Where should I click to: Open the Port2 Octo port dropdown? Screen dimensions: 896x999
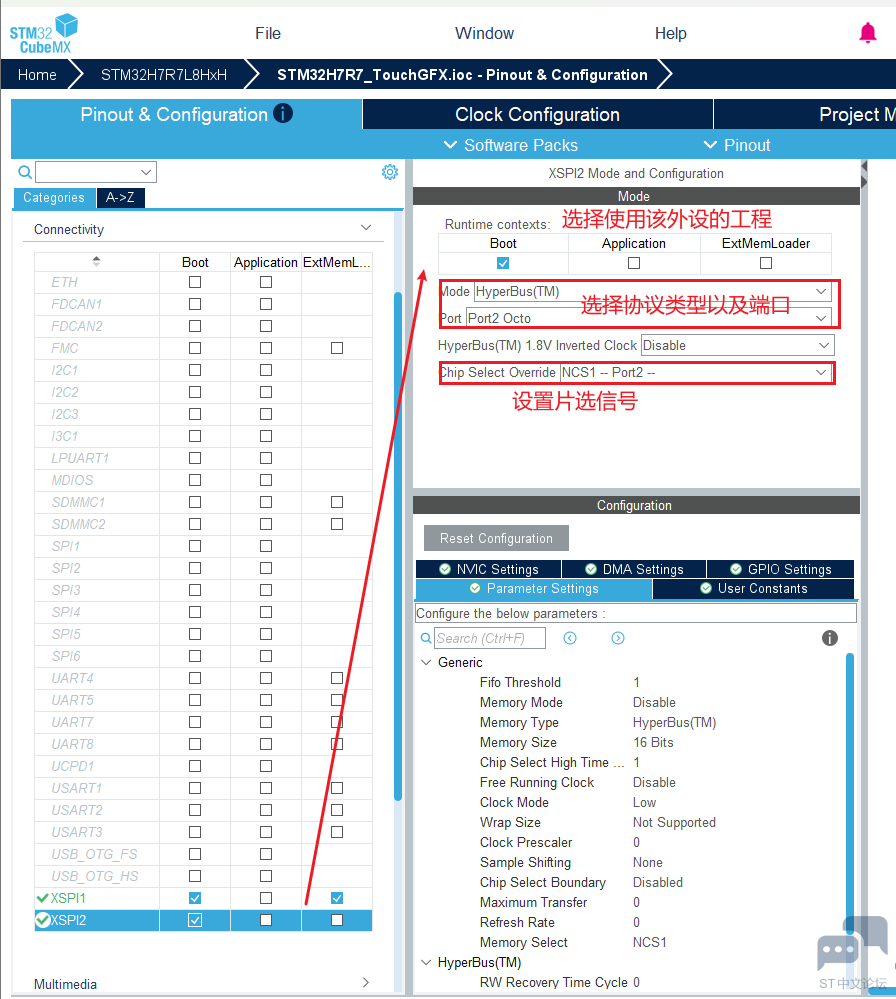tap(649, 318)
